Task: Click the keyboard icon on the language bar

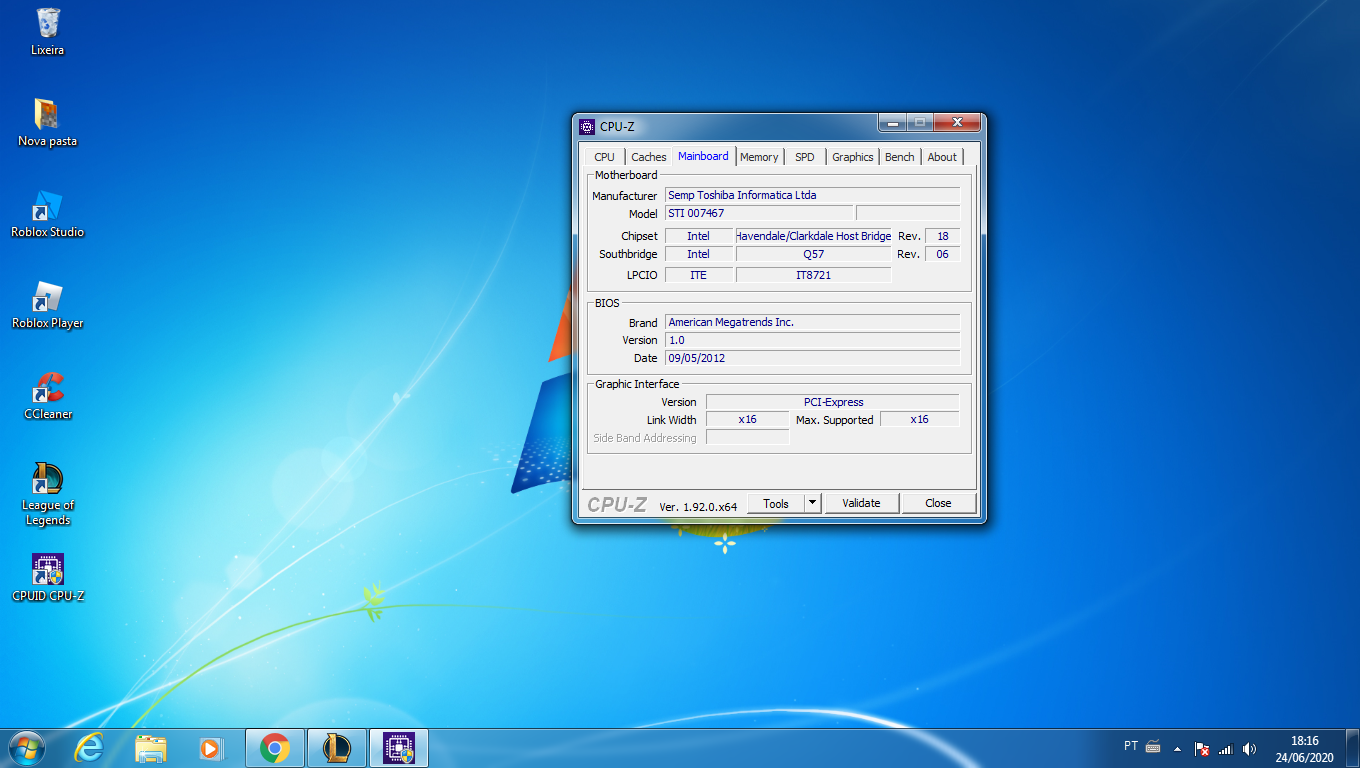Action: pyautogui.click(x=1153, y=746)
